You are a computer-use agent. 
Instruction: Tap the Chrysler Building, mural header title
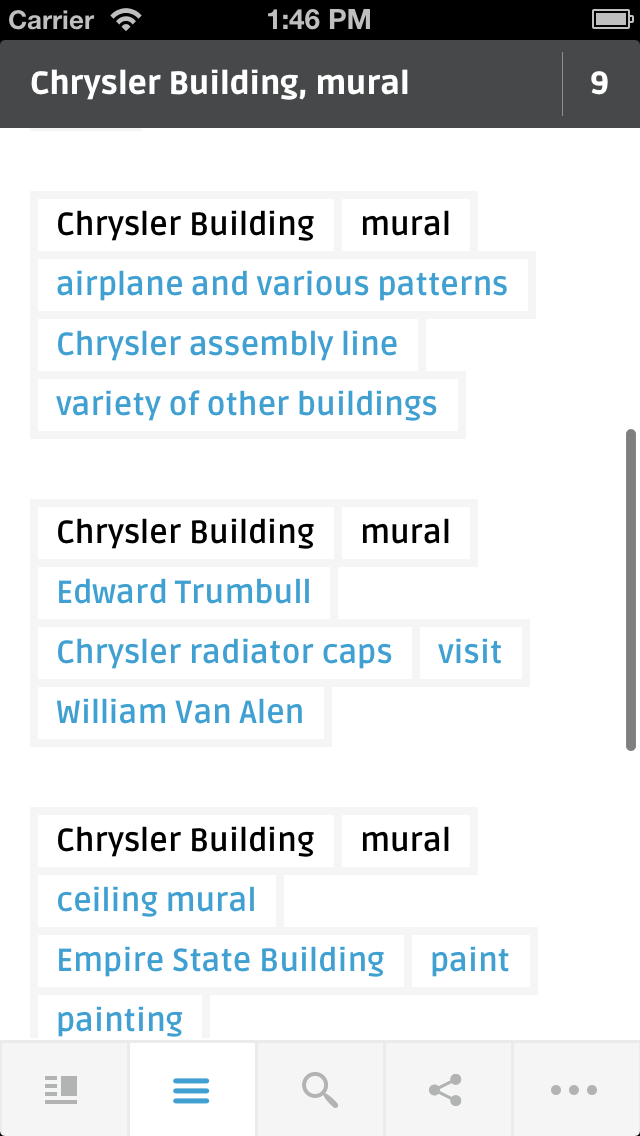(220, 83)
